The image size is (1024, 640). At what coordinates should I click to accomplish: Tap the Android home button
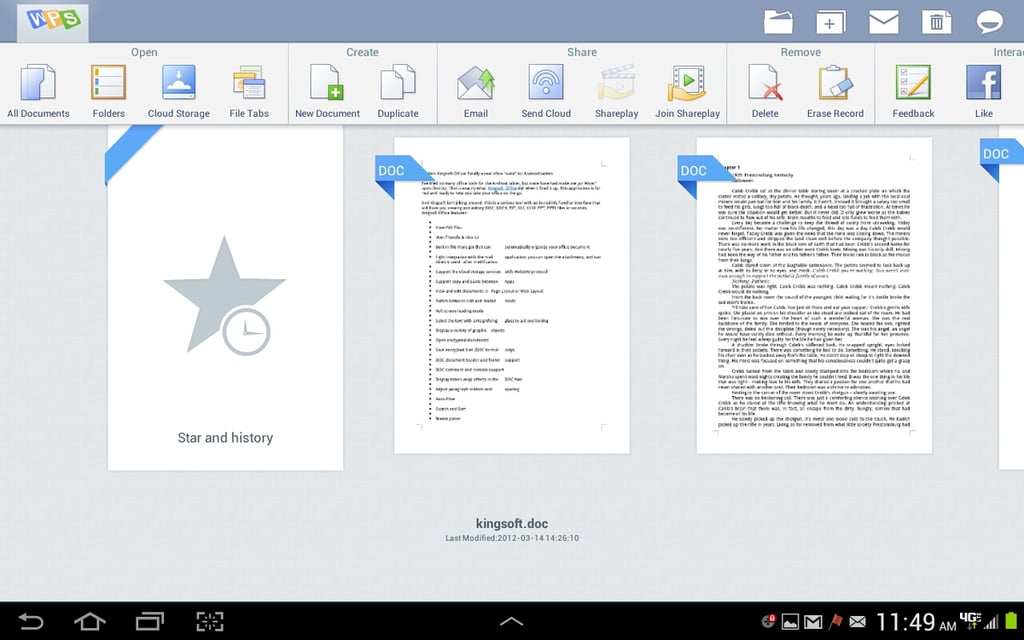89,621
